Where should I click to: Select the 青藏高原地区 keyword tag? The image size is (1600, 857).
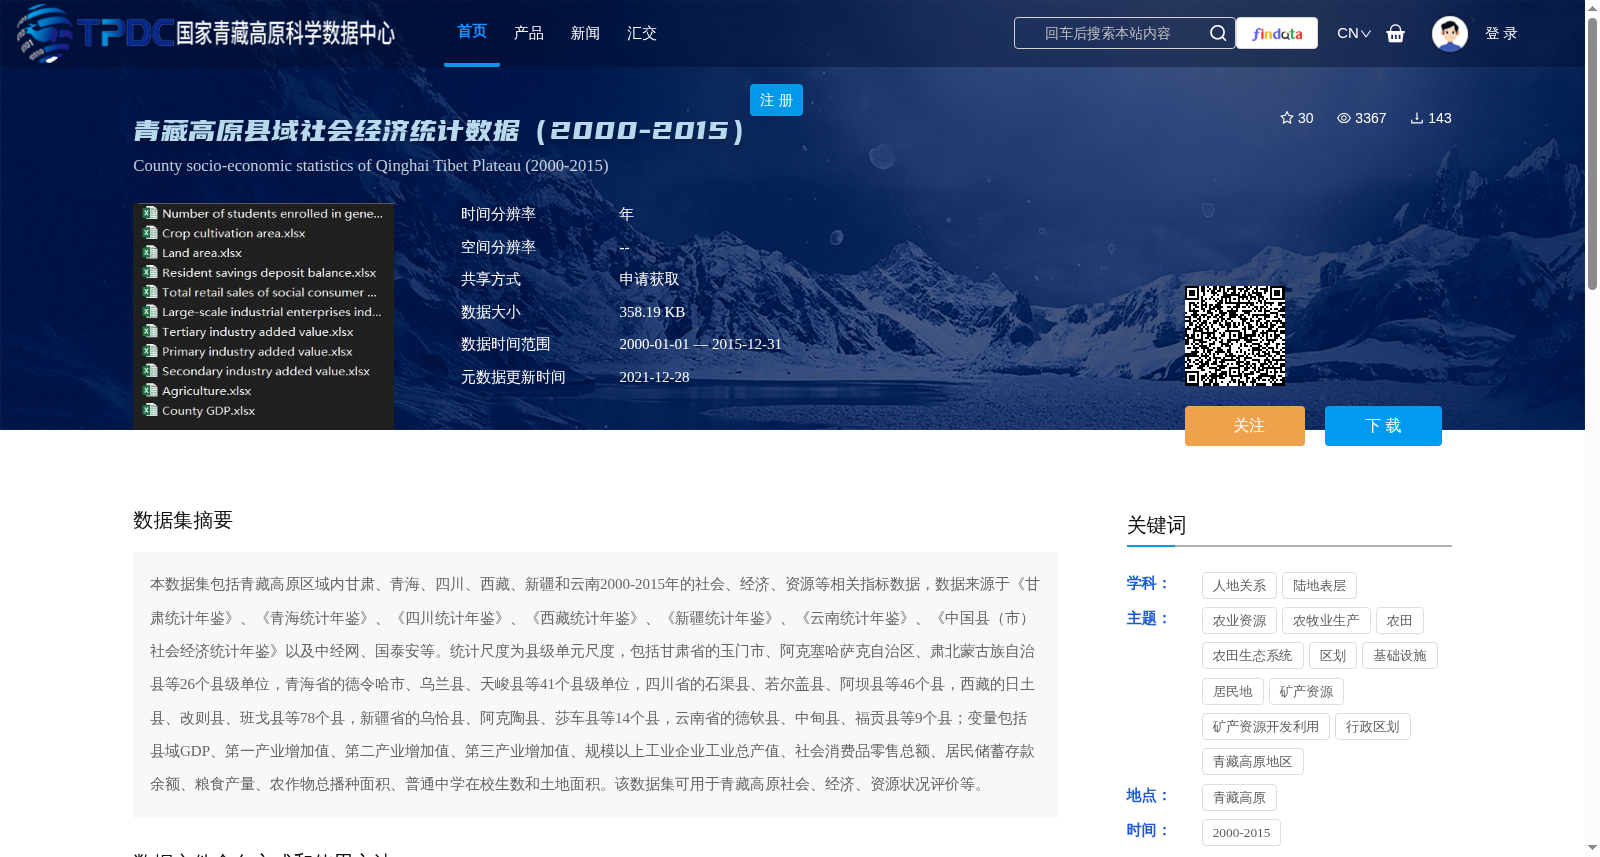(x=1252, y=762)
